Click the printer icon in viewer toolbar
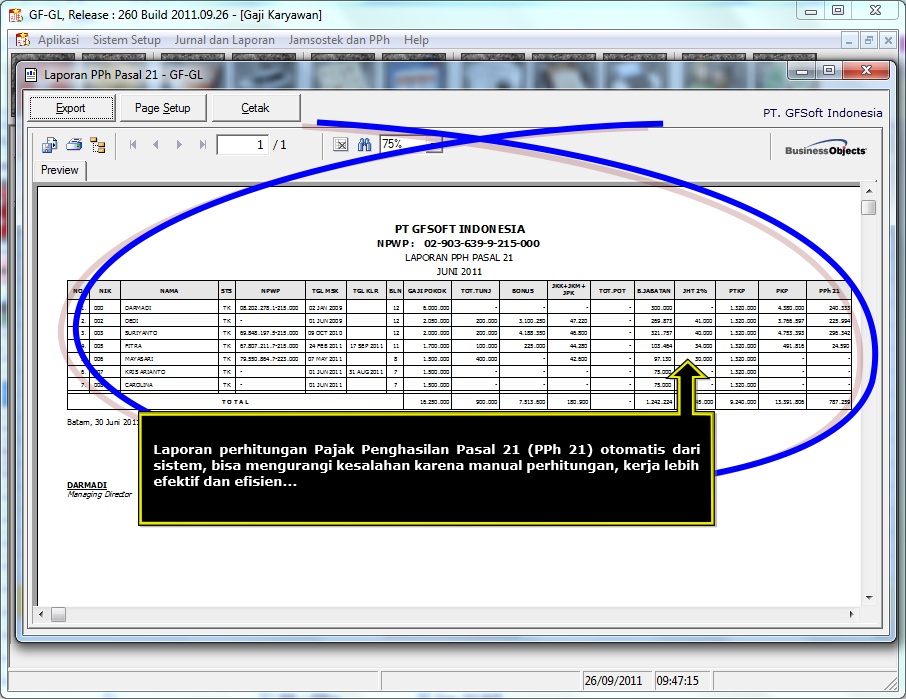This screenshot has height=699, width=906. (x=74, y=144)
